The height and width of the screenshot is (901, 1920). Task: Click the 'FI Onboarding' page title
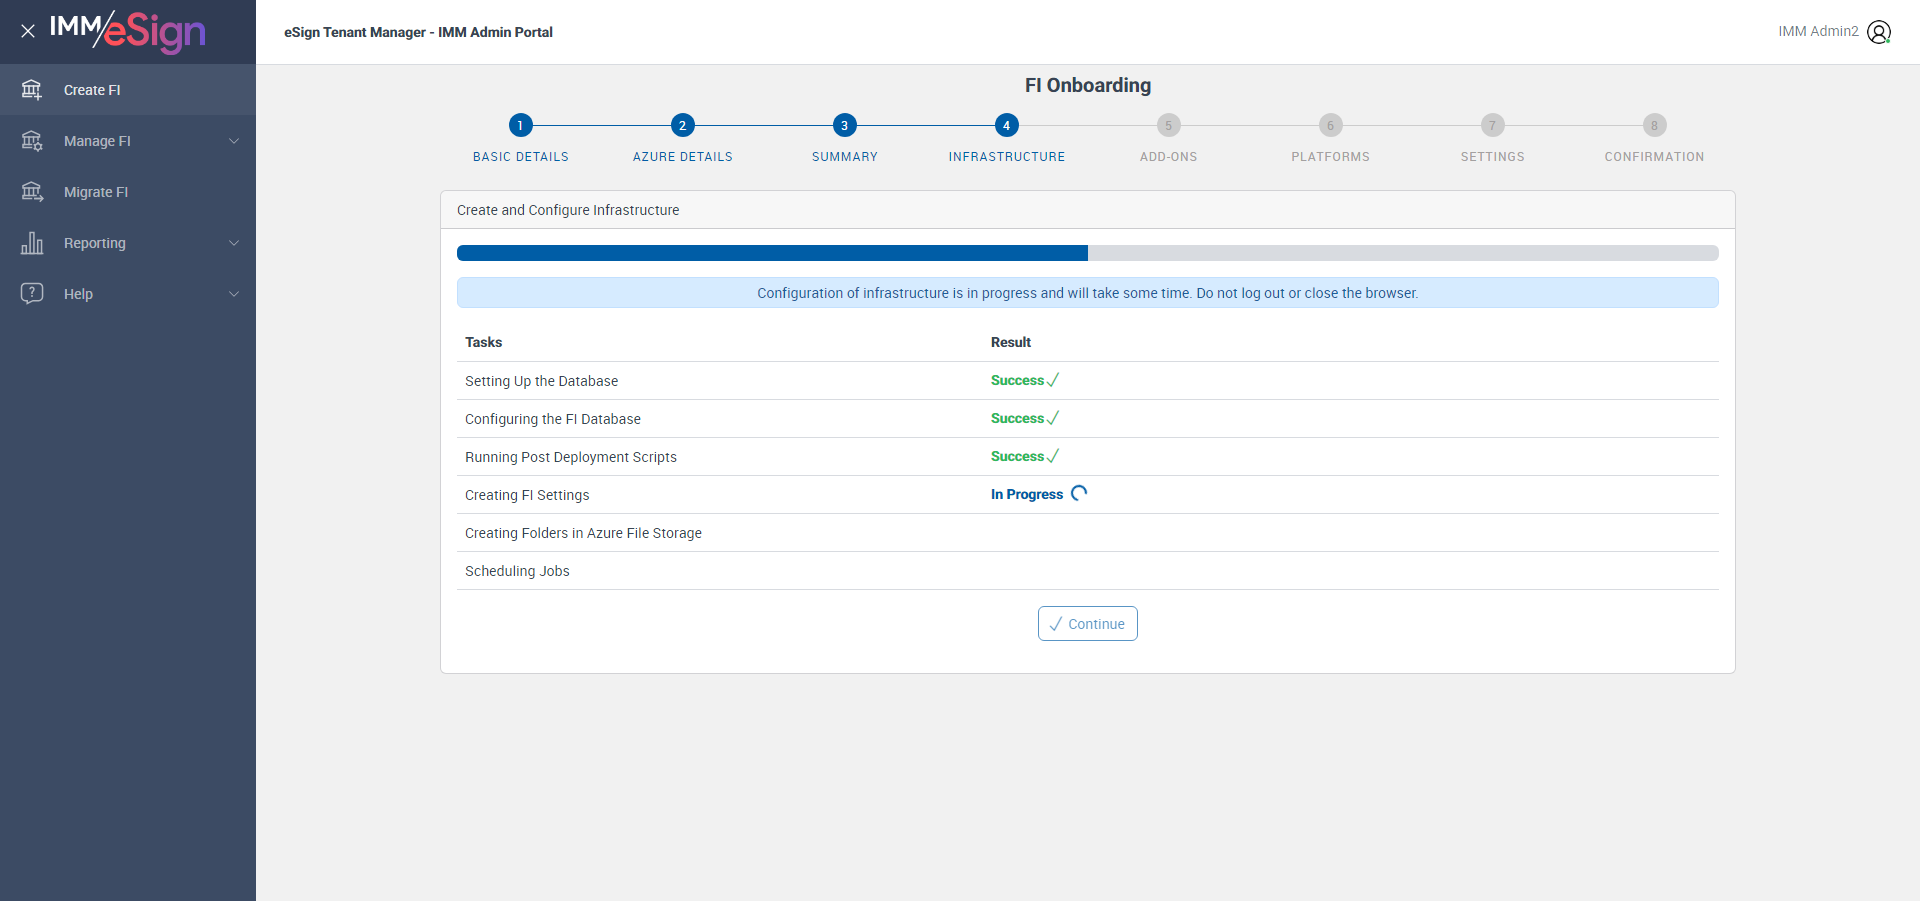click(1087, 85)
